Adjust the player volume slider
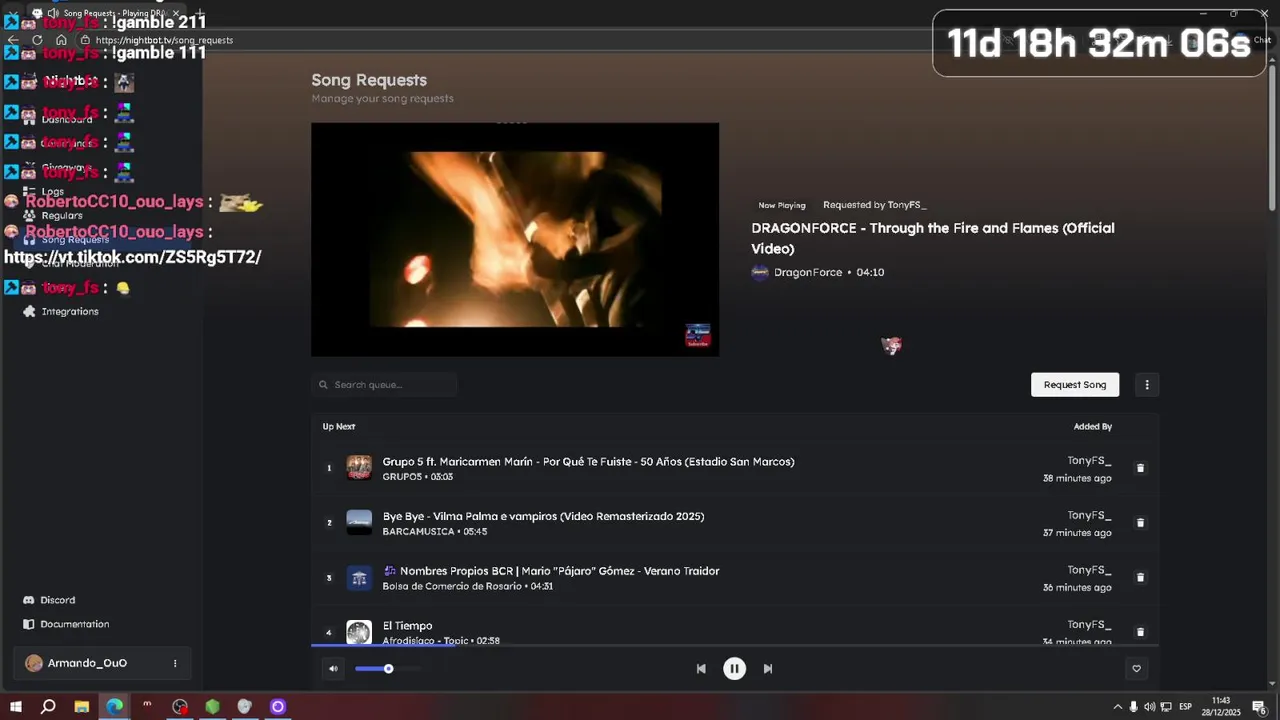Screen dimensions: 1280x720 pos(387,669)
